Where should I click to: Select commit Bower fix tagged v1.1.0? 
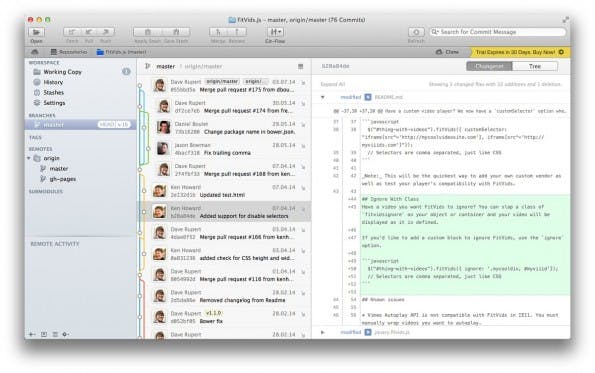click(x=224, y=317)
